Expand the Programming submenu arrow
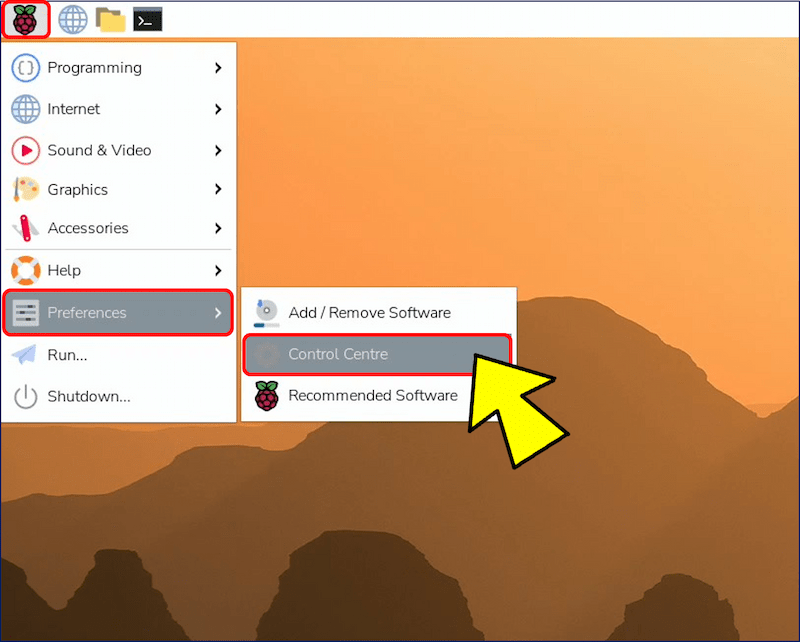Viewport: 800px width, 642px height. point(218,68)
